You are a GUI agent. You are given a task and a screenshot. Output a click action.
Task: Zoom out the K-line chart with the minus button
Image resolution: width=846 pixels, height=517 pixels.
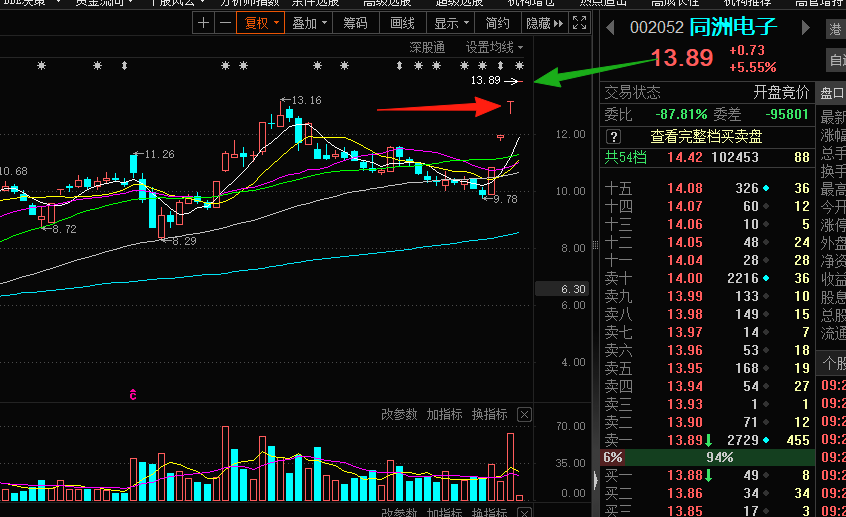[x=226, y=23]
